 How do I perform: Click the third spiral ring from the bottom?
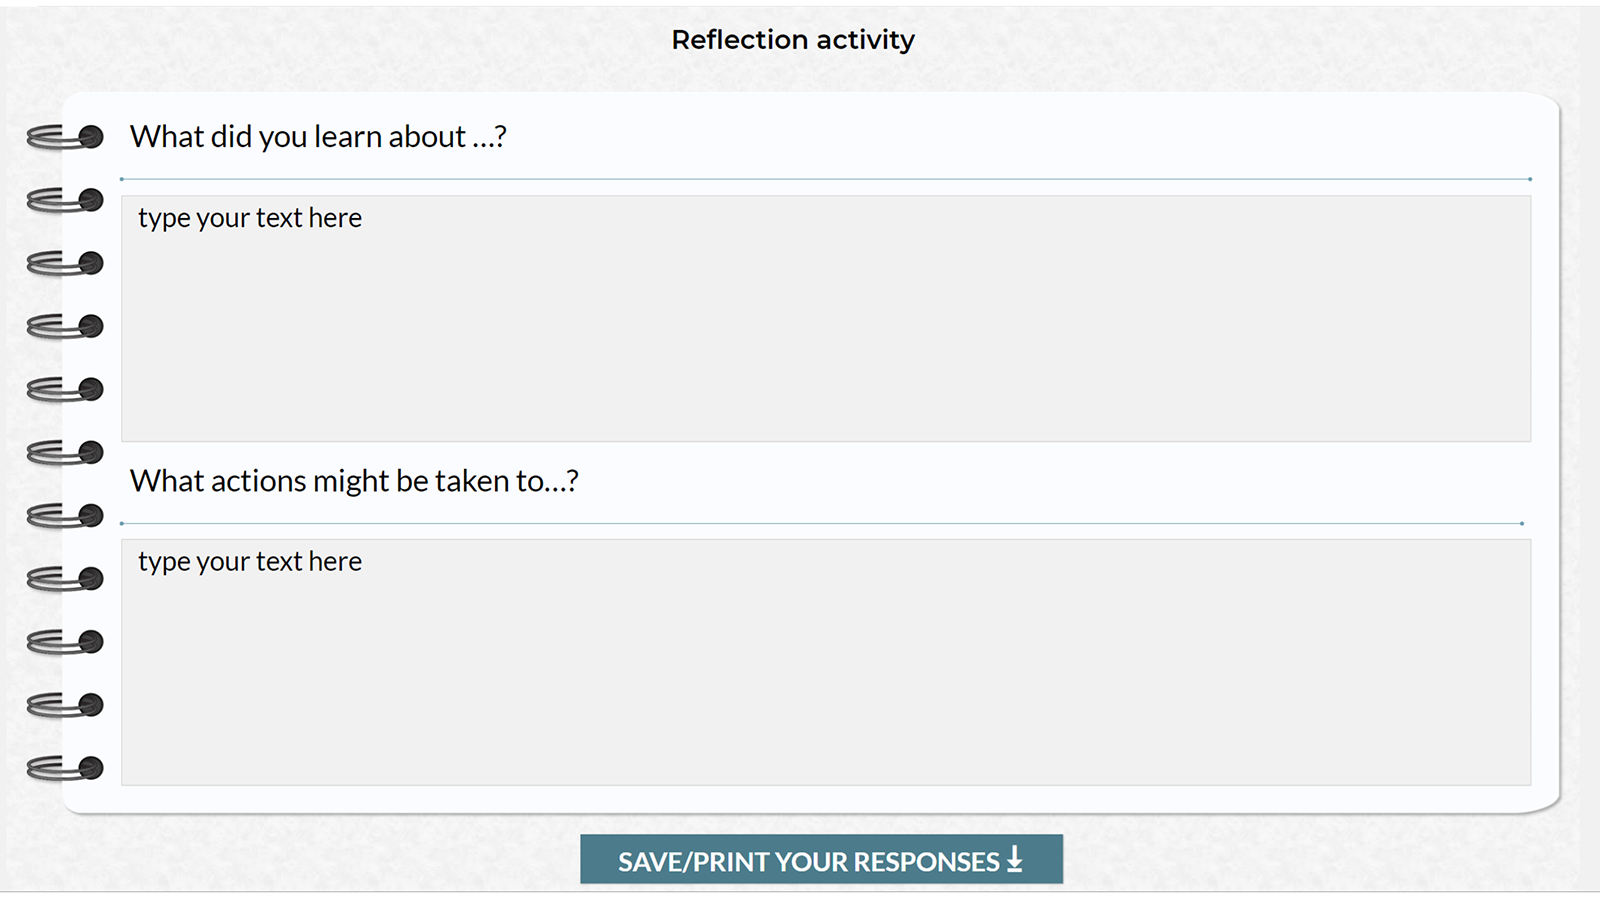(65, 641)
